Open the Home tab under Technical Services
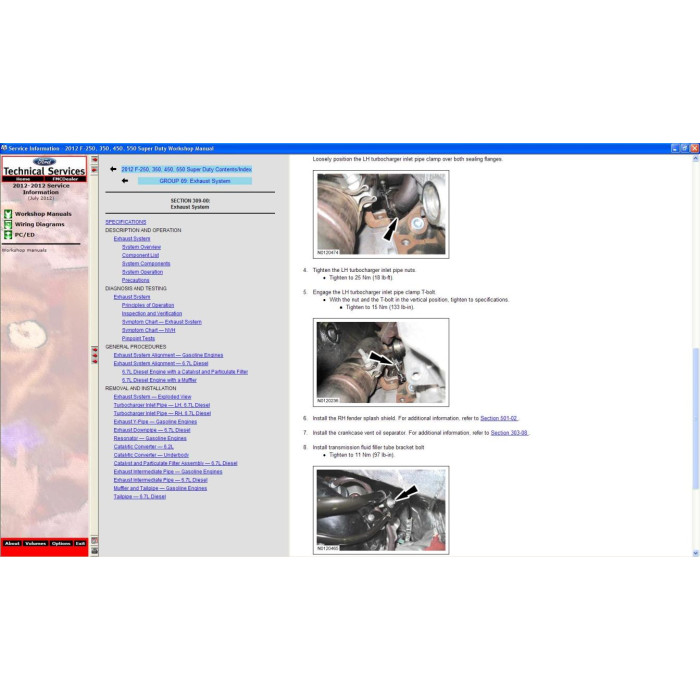700x700 pixels. click(23, 179)
